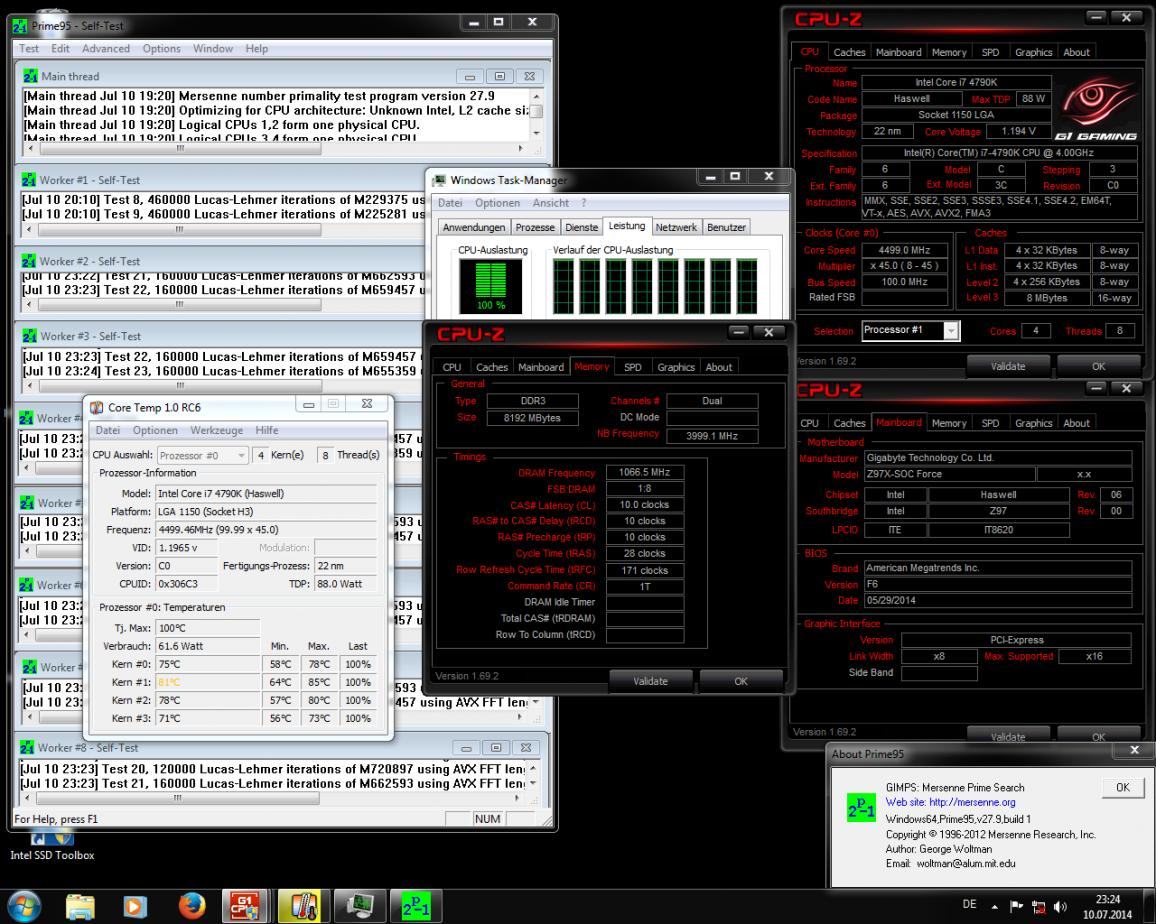This screenshot has height=924, width=1156.
Task: Click Main thread vertical scrollbar down arrow
Action: point(537,133)
